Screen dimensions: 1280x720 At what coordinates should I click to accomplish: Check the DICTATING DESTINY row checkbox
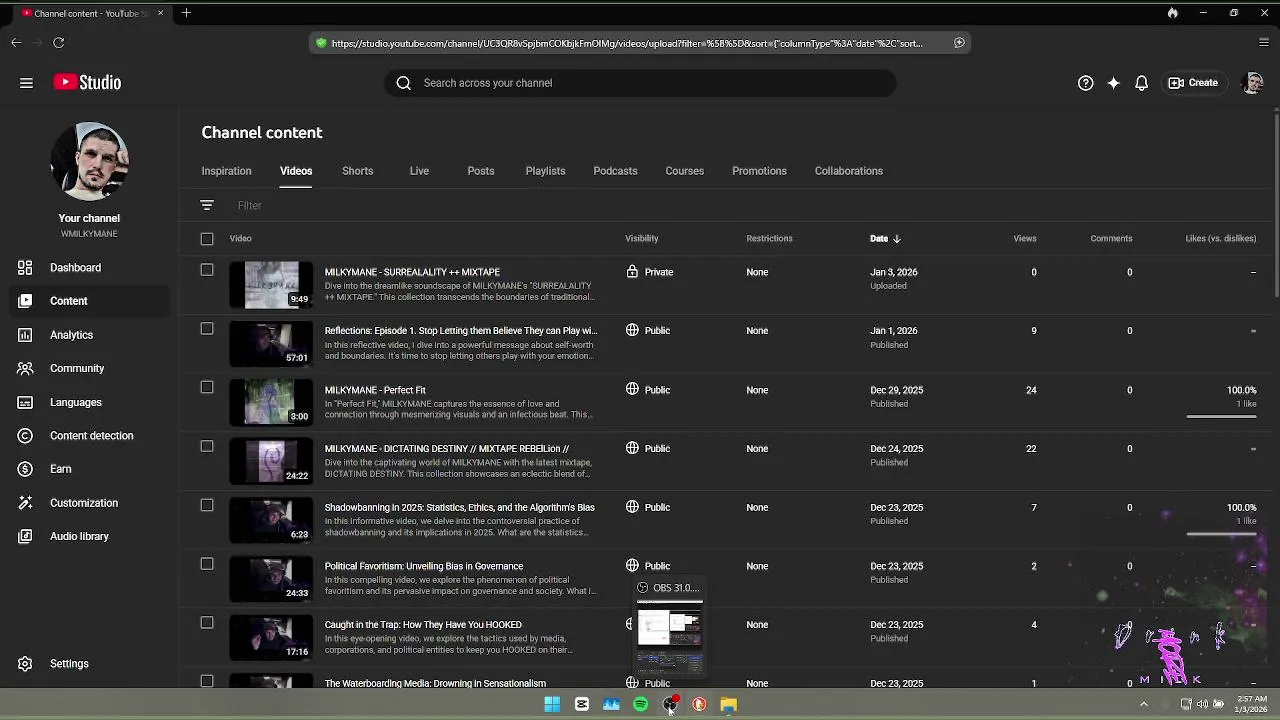207,447
